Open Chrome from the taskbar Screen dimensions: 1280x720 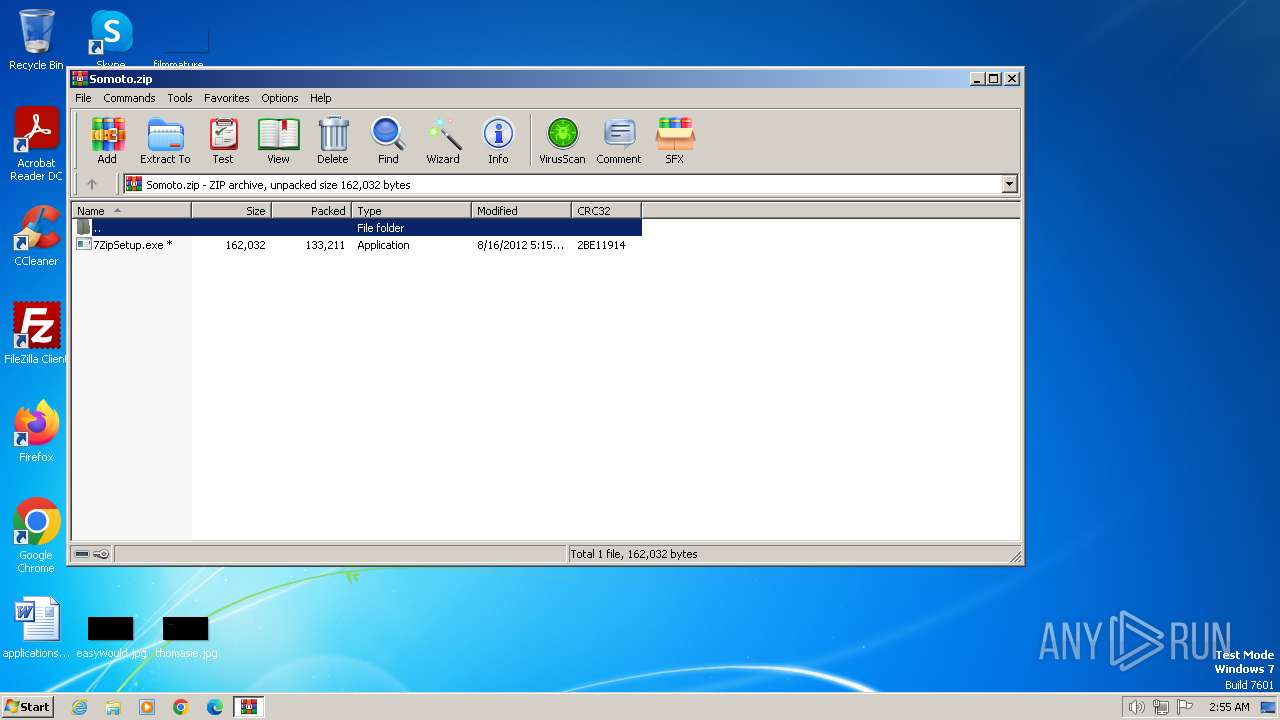(x=181, y=707)
